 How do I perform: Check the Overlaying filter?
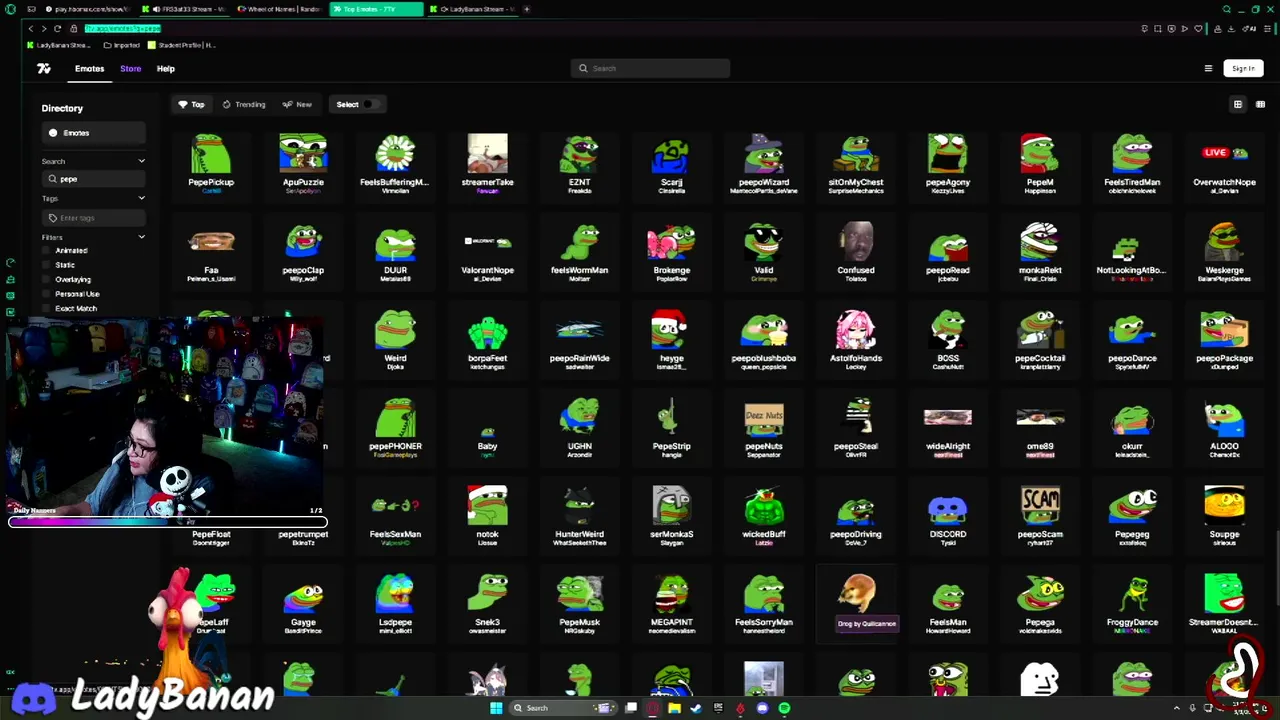[x=46, y=279]
